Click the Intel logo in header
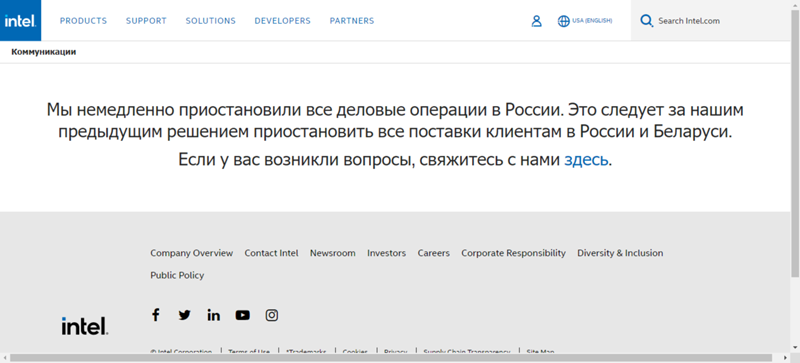 point(20,20)
